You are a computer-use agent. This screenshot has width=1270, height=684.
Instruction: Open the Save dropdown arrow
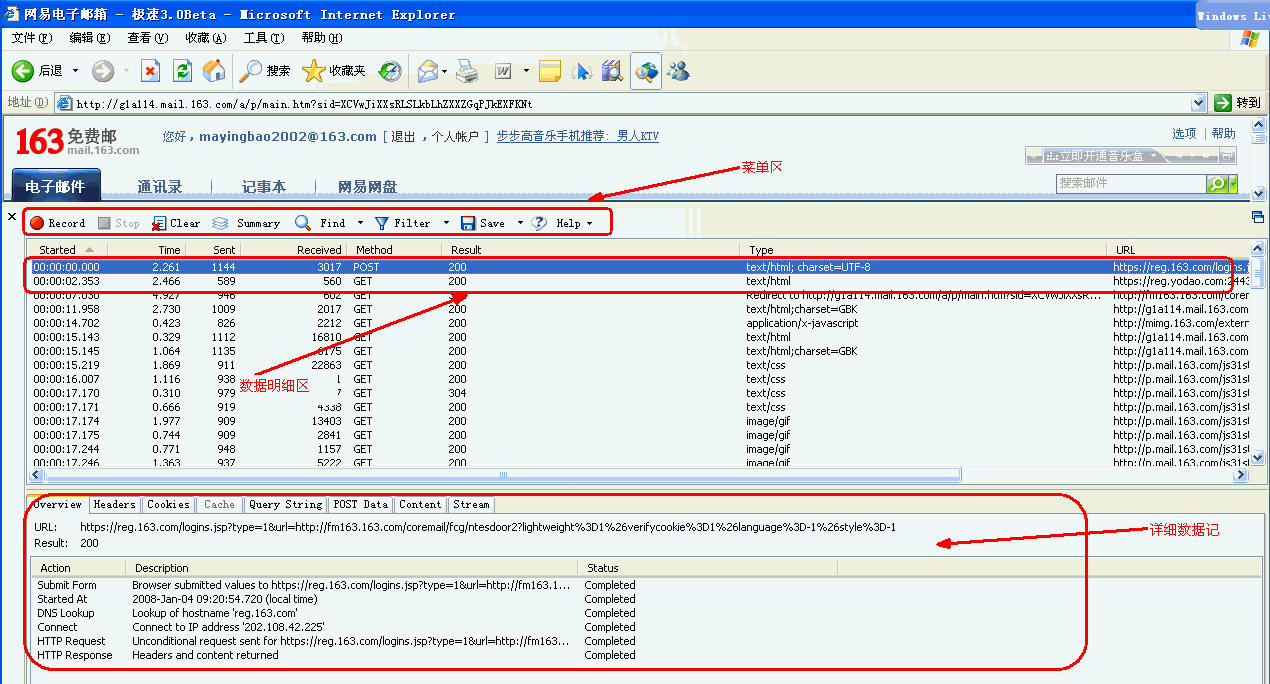tap(518, 222)
